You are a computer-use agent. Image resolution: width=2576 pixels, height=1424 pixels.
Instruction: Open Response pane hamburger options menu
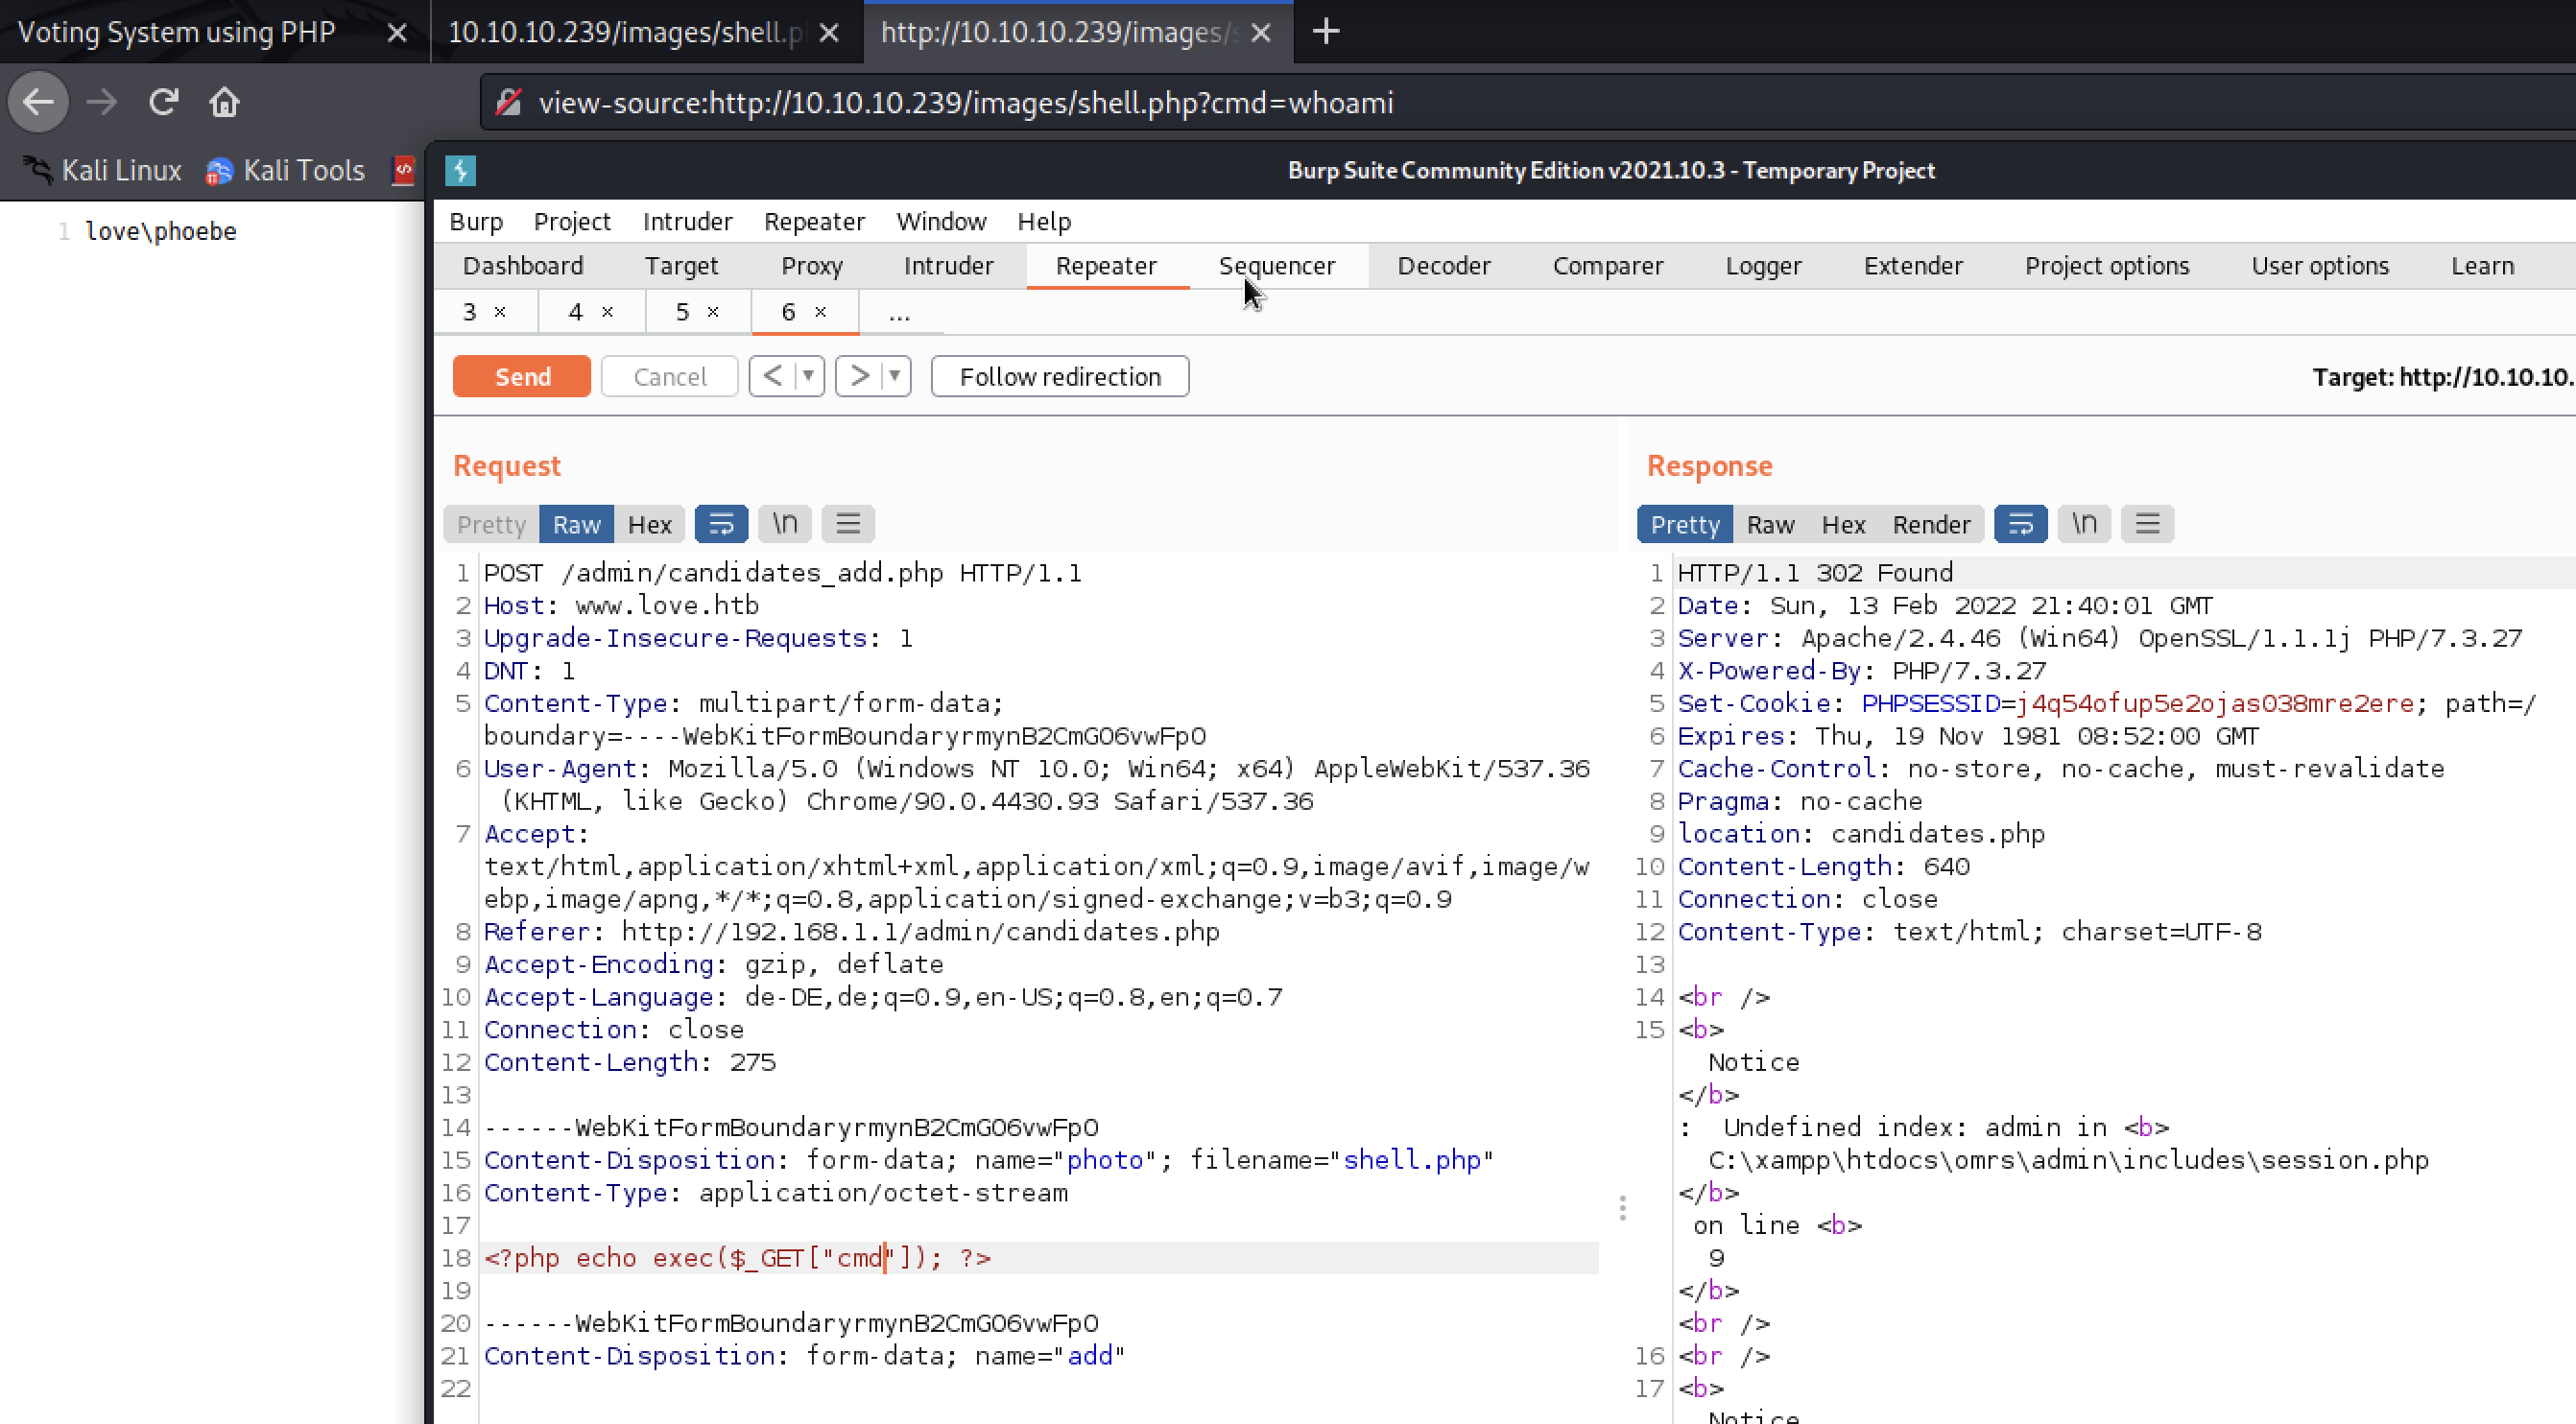pyautogui.click(x=2148, y=524)
